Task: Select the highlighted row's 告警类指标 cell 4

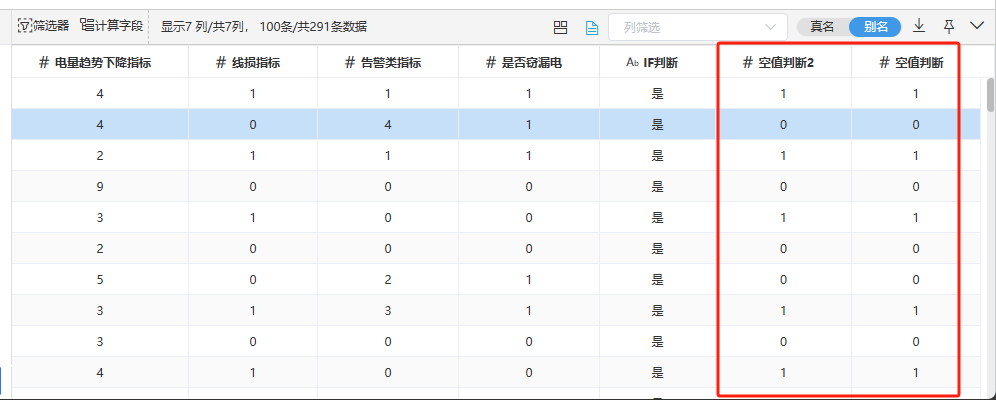Action: pyautogui.click(x=387, y=124)
